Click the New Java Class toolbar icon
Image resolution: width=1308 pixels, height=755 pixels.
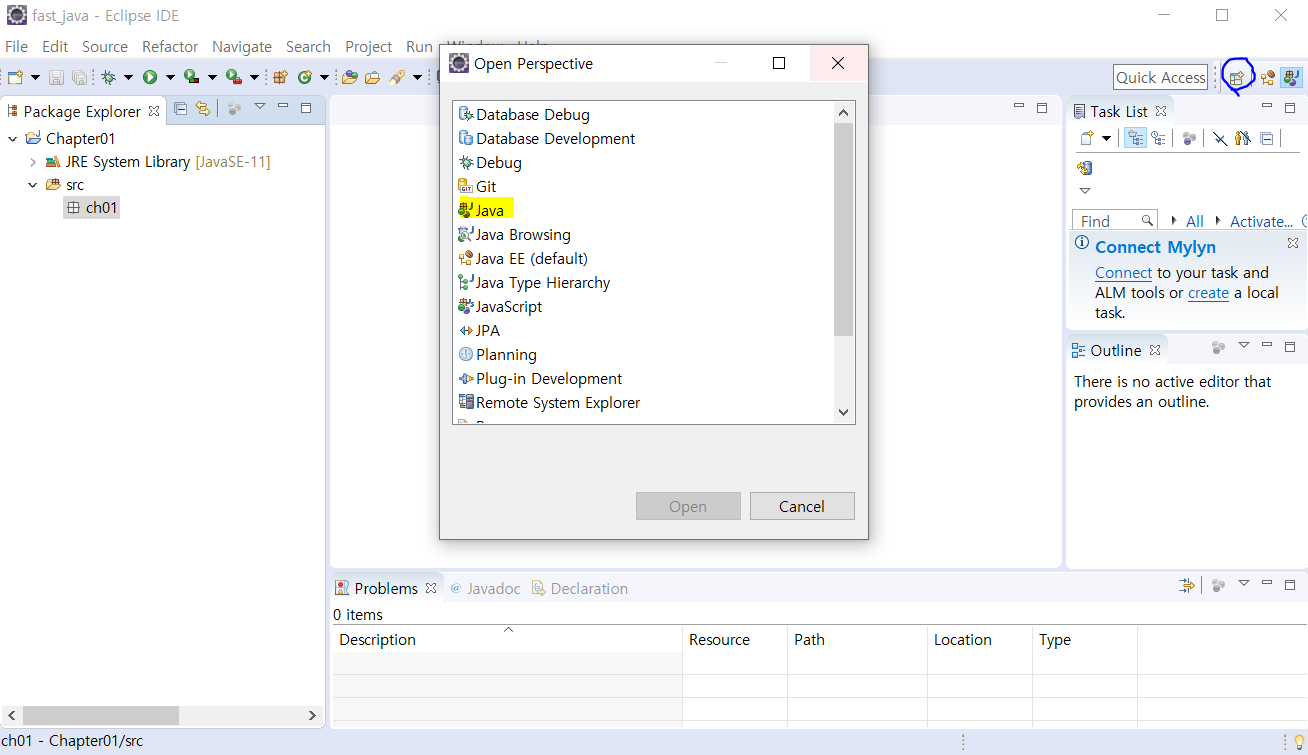[305, 77]
